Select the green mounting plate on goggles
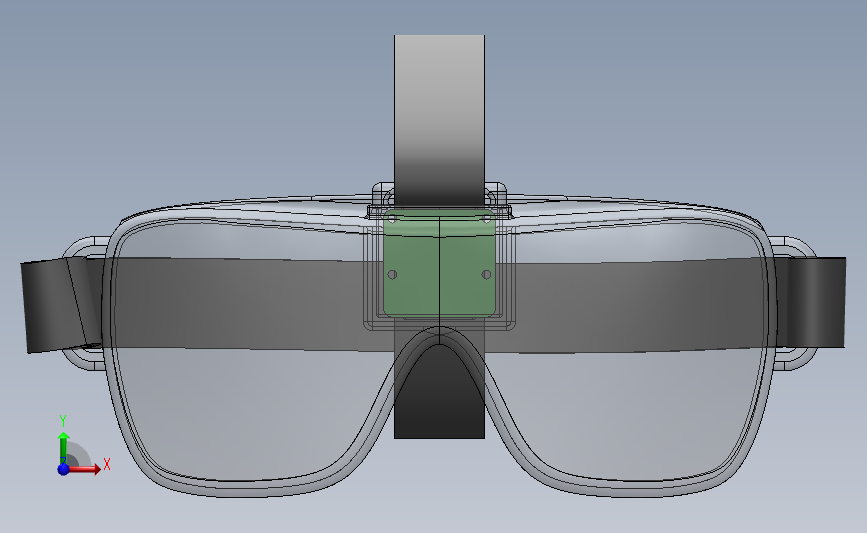 (x=440, y=263)
